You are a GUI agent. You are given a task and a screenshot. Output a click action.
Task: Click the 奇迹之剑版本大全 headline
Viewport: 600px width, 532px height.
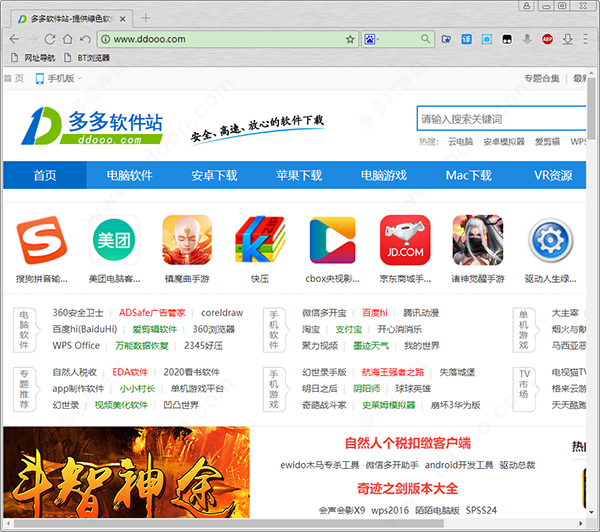[408, 488]
